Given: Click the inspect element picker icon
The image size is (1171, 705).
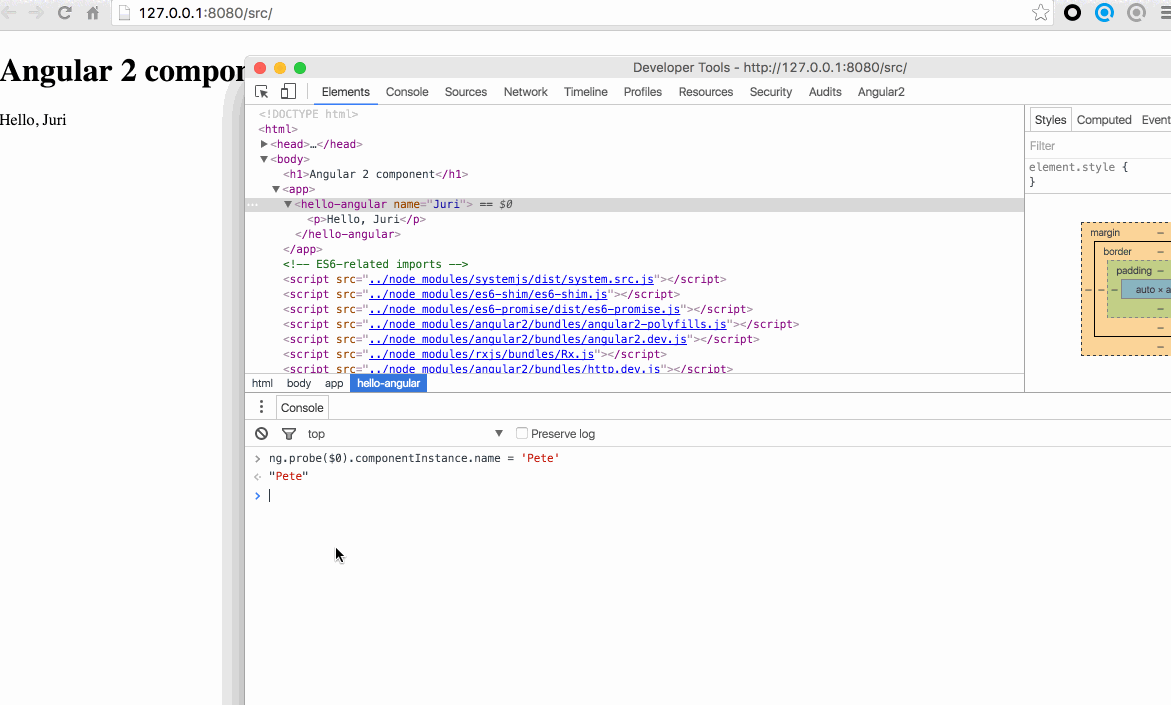Looking at the screenshot, I should click(262, 92).
